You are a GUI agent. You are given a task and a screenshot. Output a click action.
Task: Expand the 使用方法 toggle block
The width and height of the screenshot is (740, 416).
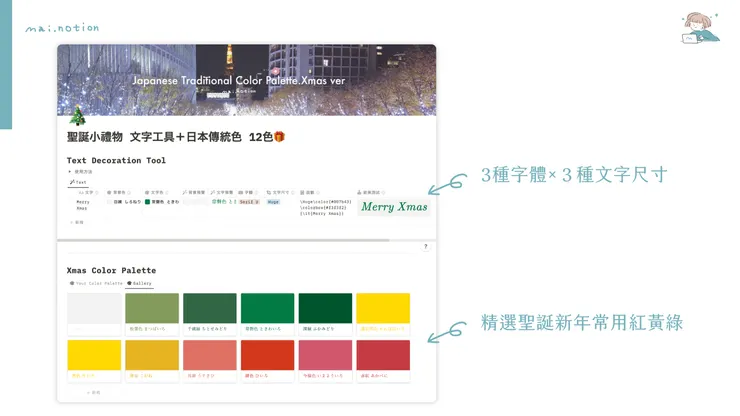[x=80, y=172]
